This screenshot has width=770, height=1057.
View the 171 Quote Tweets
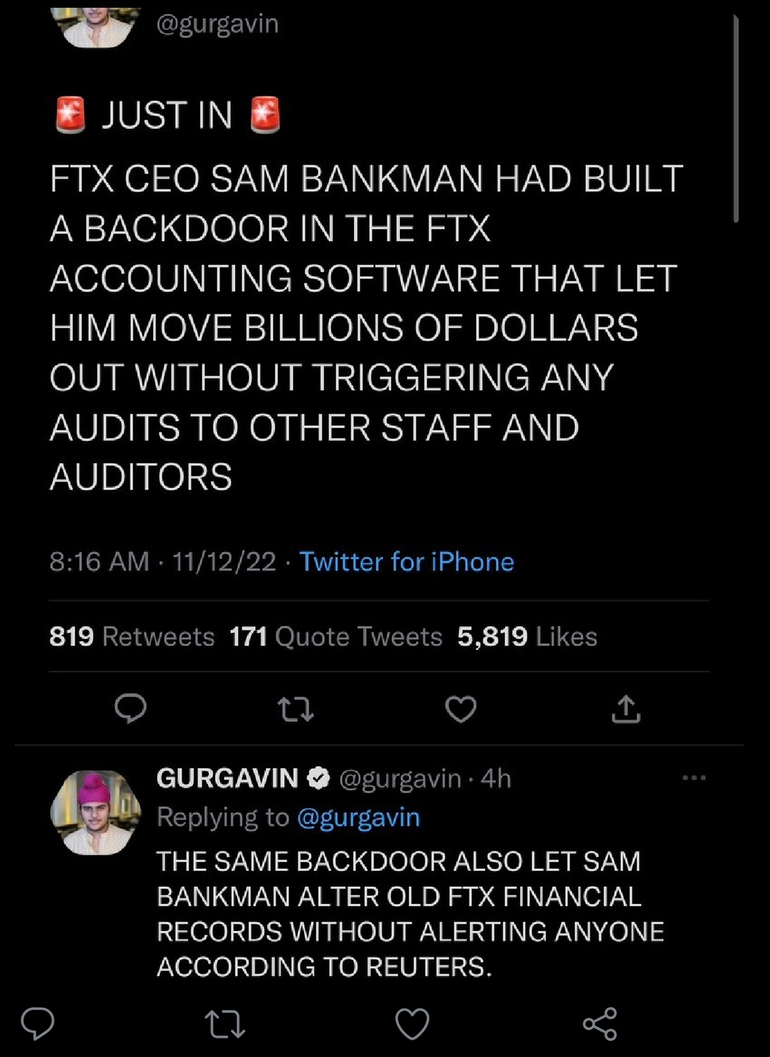[x=335, y=637]
